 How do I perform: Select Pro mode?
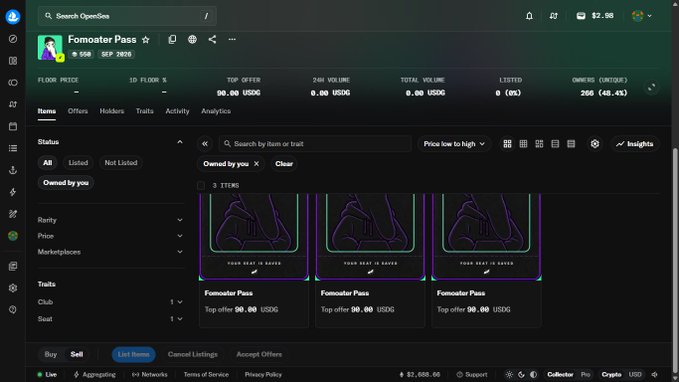pyautogui.click(x=585, y=375)
